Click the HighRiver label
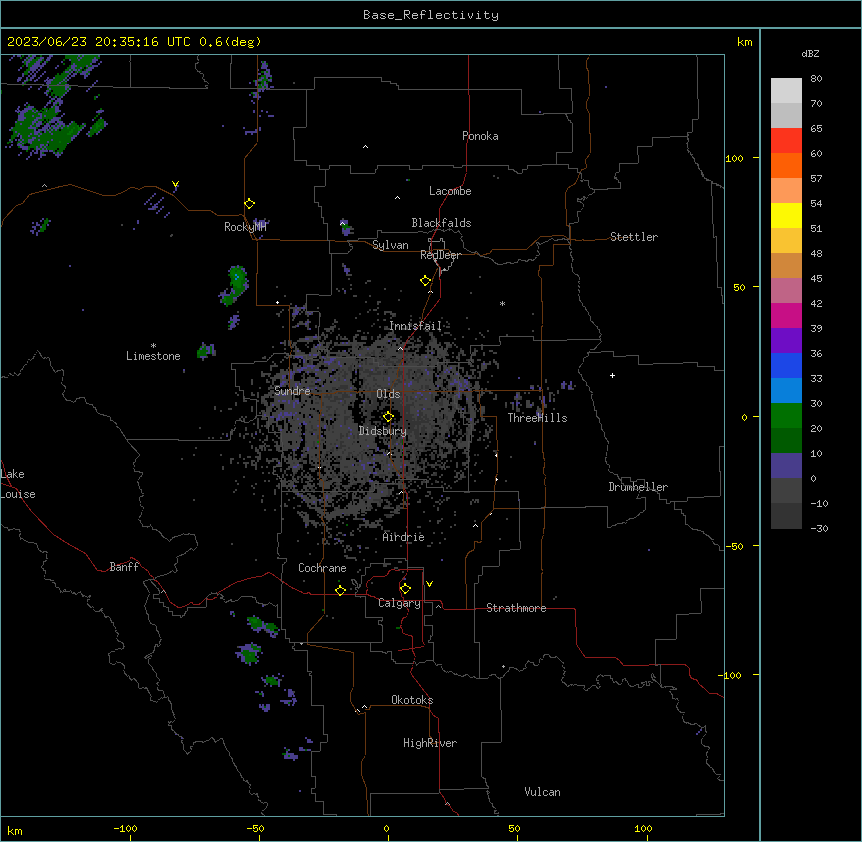The image size is (862, 842). [x=430, y=743]
